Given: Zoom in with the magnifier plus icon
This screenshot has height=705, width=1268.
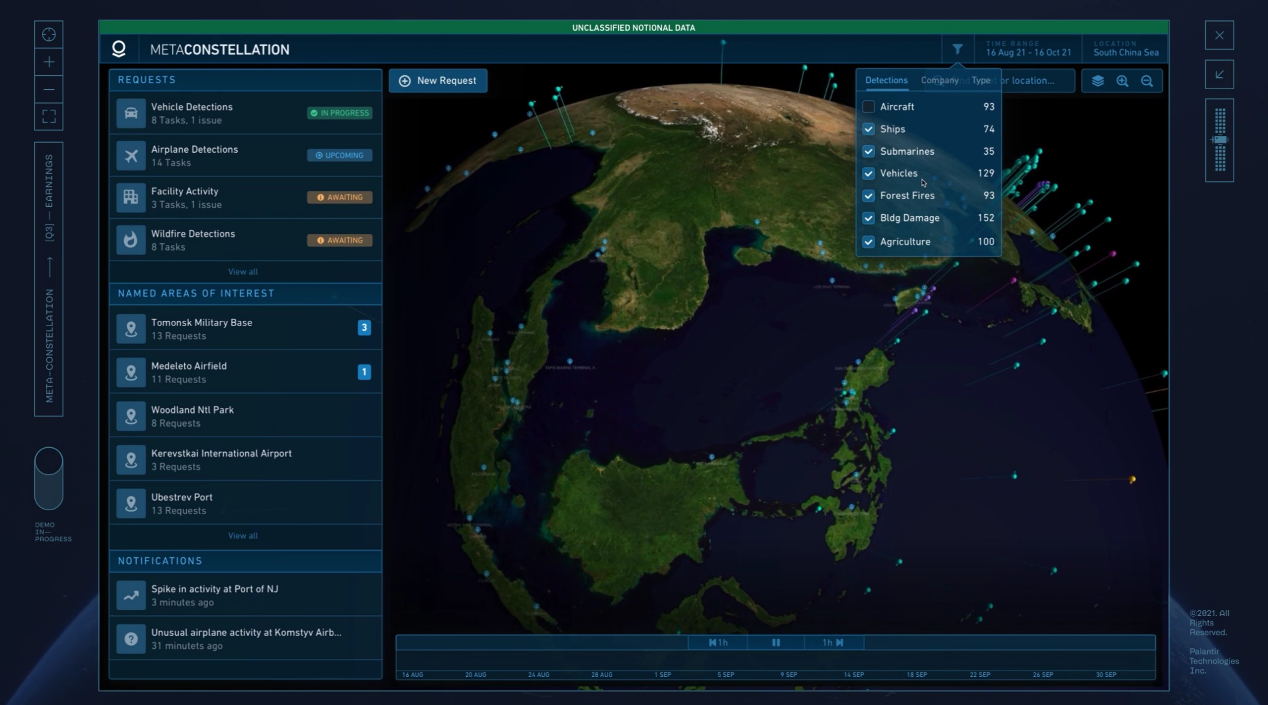Looking at the screenshot, I should pos(1122,81).
